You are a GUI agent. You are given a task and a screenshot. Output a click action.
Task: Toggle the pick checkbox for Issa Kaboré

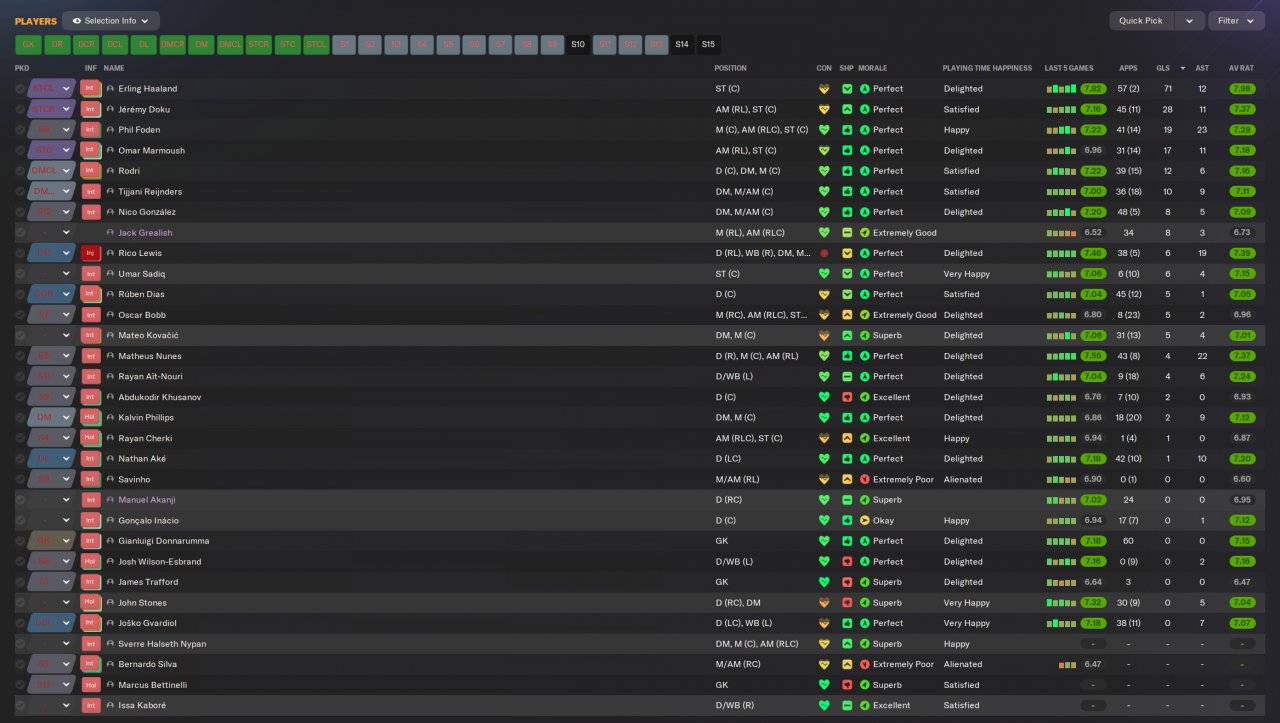(x=20, y=705)
